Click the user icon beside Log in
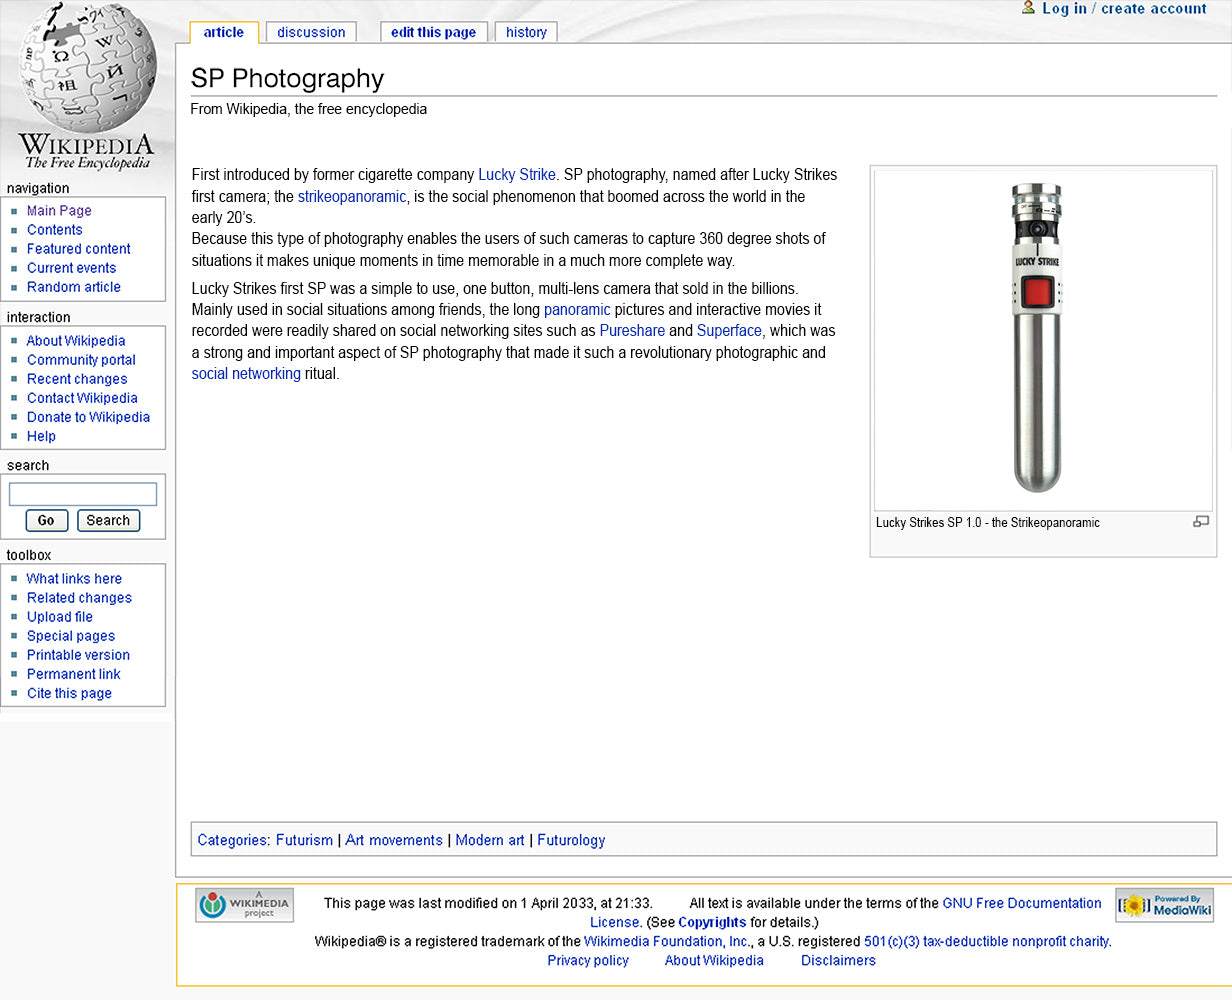The width and height of the screenshot is (1232, 1000). point(1028,8)
